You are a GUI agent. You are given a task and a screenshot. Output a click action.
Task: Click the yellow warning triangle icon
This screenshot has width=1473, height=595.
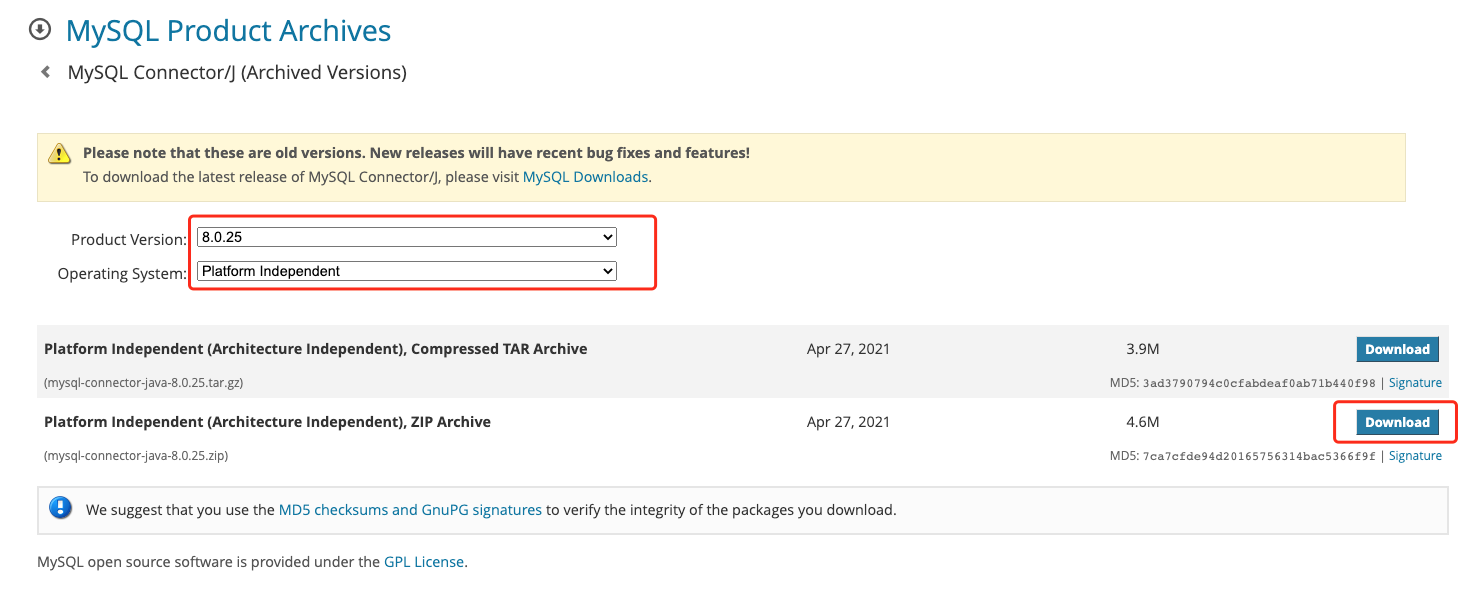click(x=60, y=154)
